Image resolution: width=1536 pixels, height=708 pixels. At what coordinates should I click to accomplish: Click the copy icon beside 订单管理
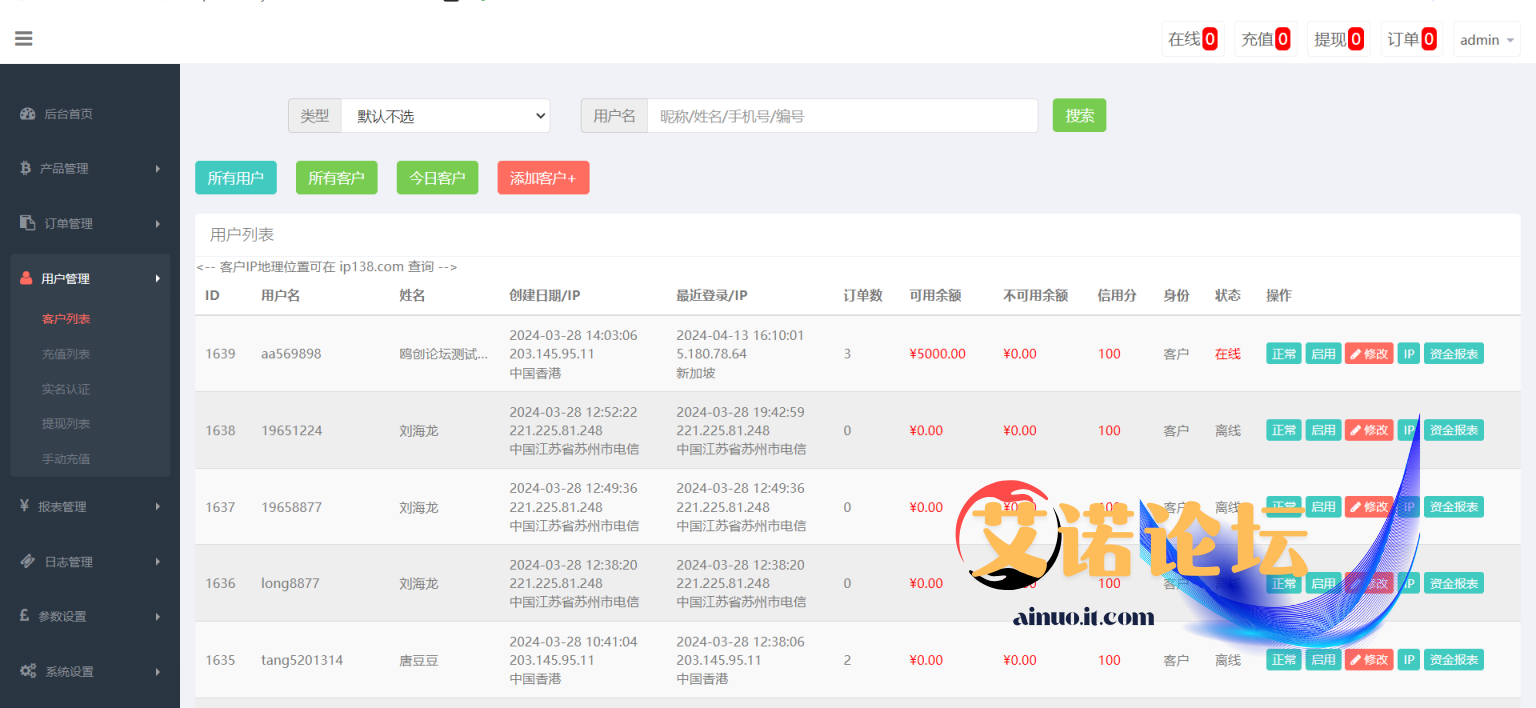pos(28,223)
